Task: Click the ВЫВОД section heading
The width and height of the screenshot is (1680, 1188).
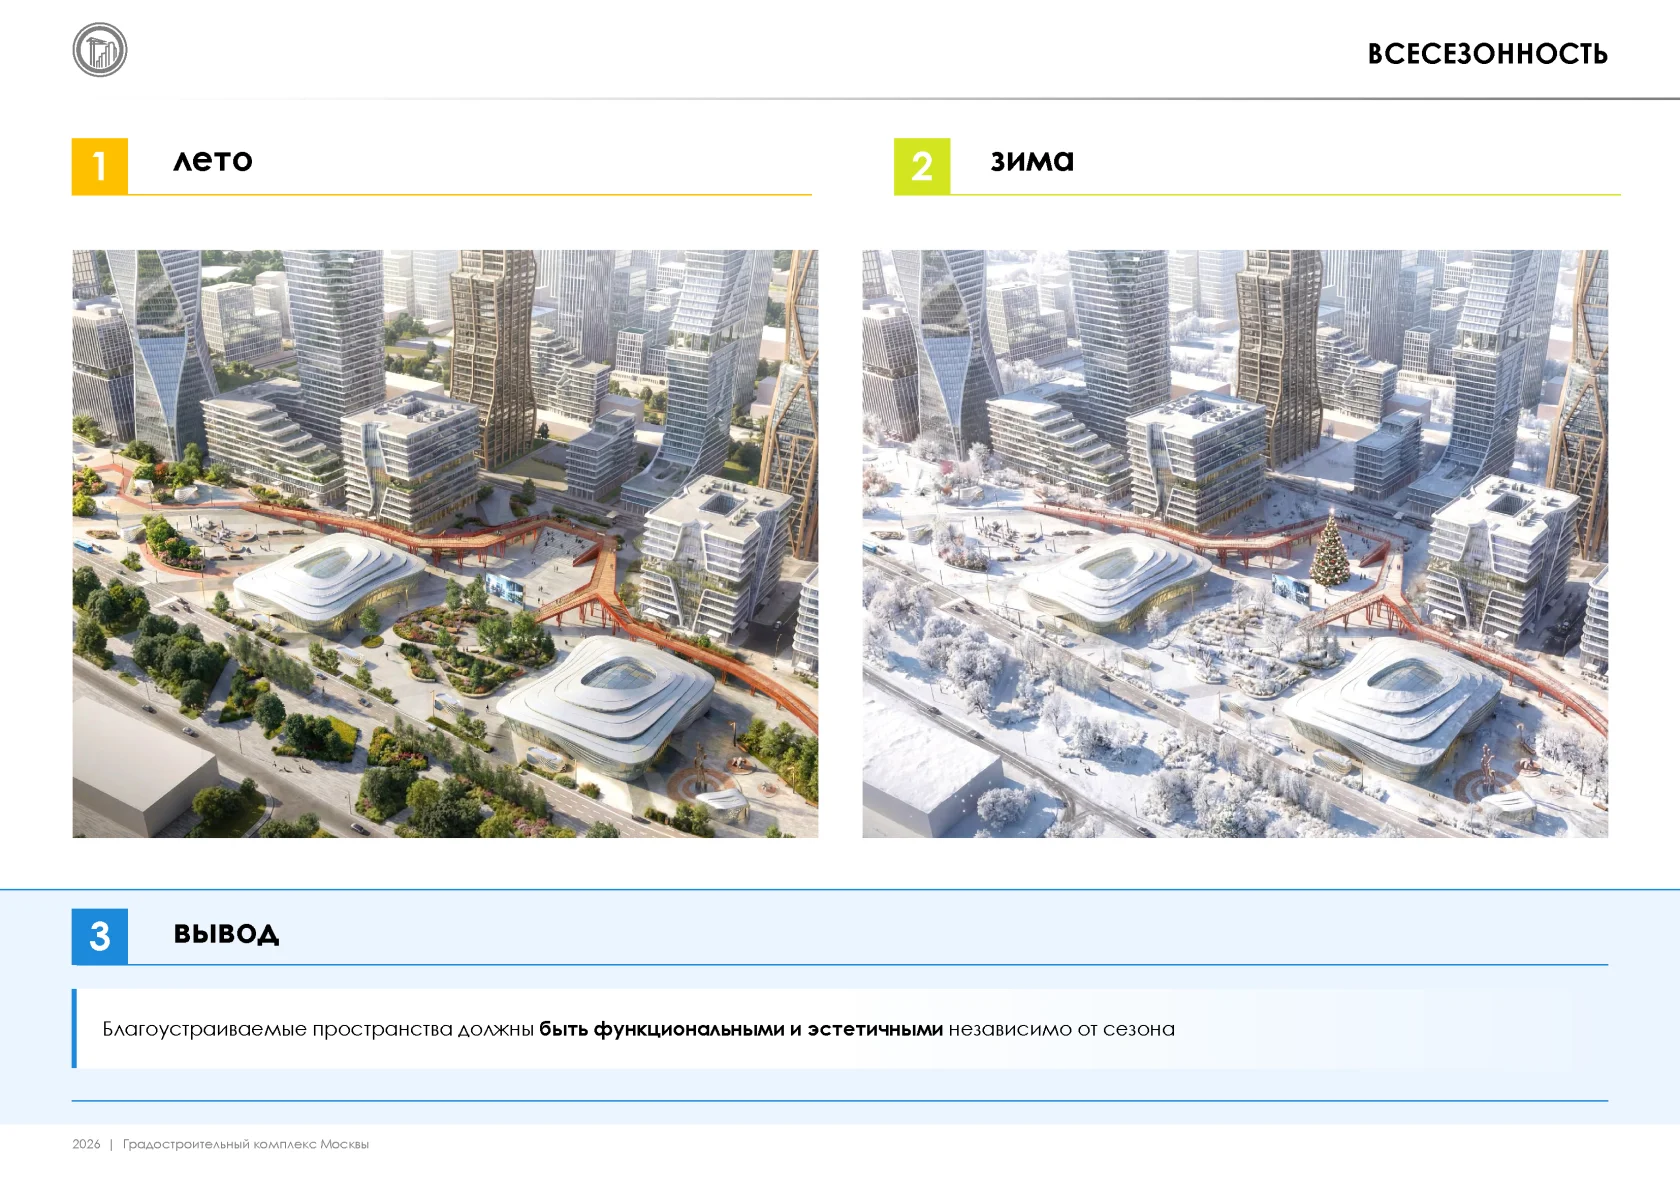Action: [226, 934]
